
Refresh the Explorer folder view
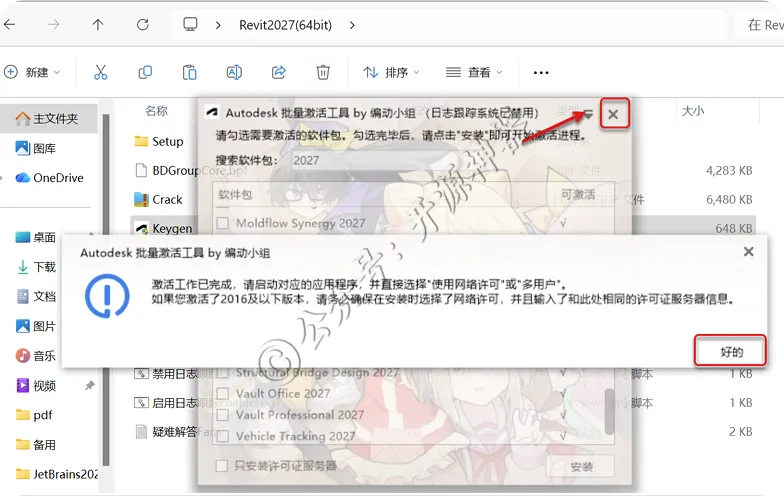coord(143,24)
